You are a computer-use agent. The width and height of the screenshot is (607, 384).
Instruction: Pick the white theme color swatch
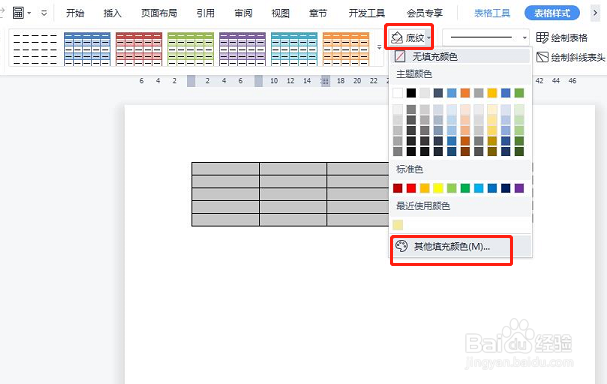pyautogui.click(x=398, y=93)
